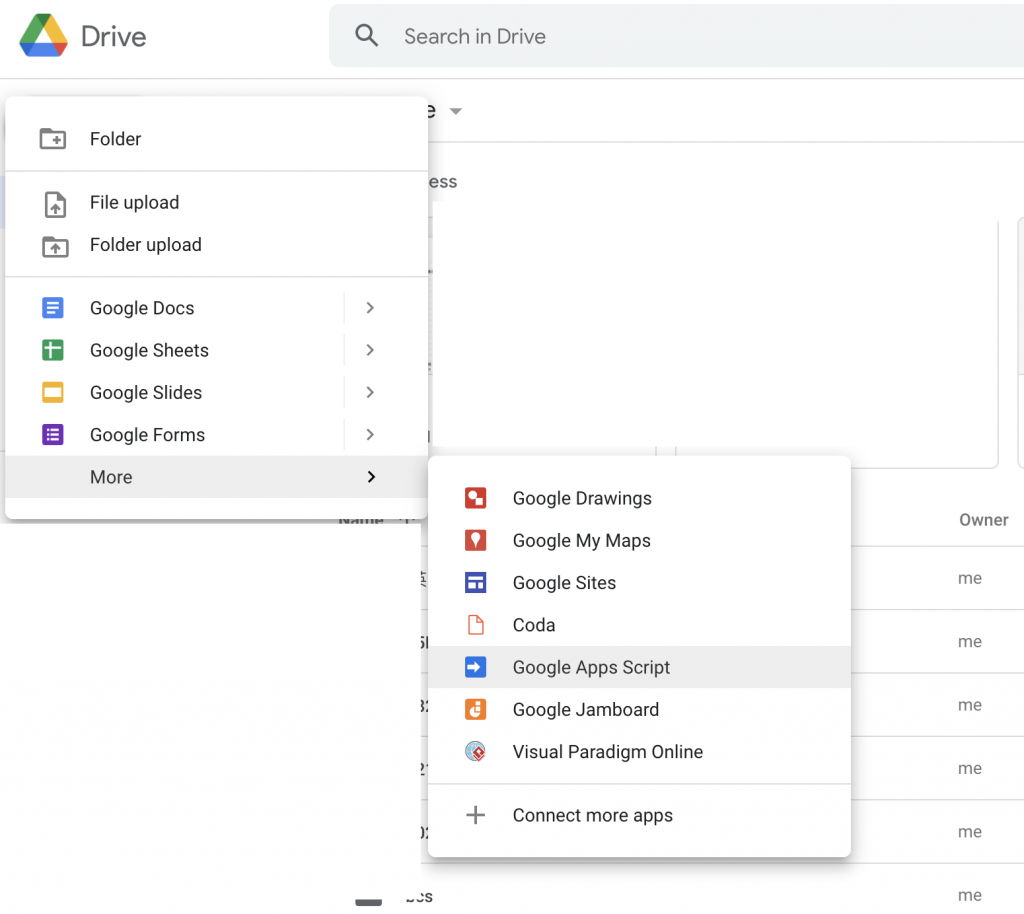
Task: Expand the Google Docs submenu arrow
Action: pos(370,307)
